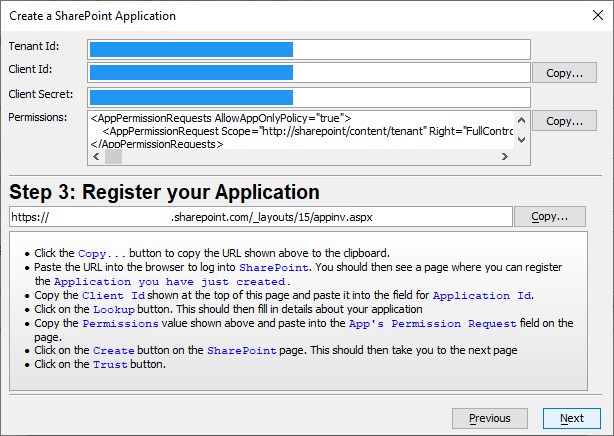Click the Permissions vertical scroll down arrow
The height and width of the screenshot is (436, 614).
[522, 140]
